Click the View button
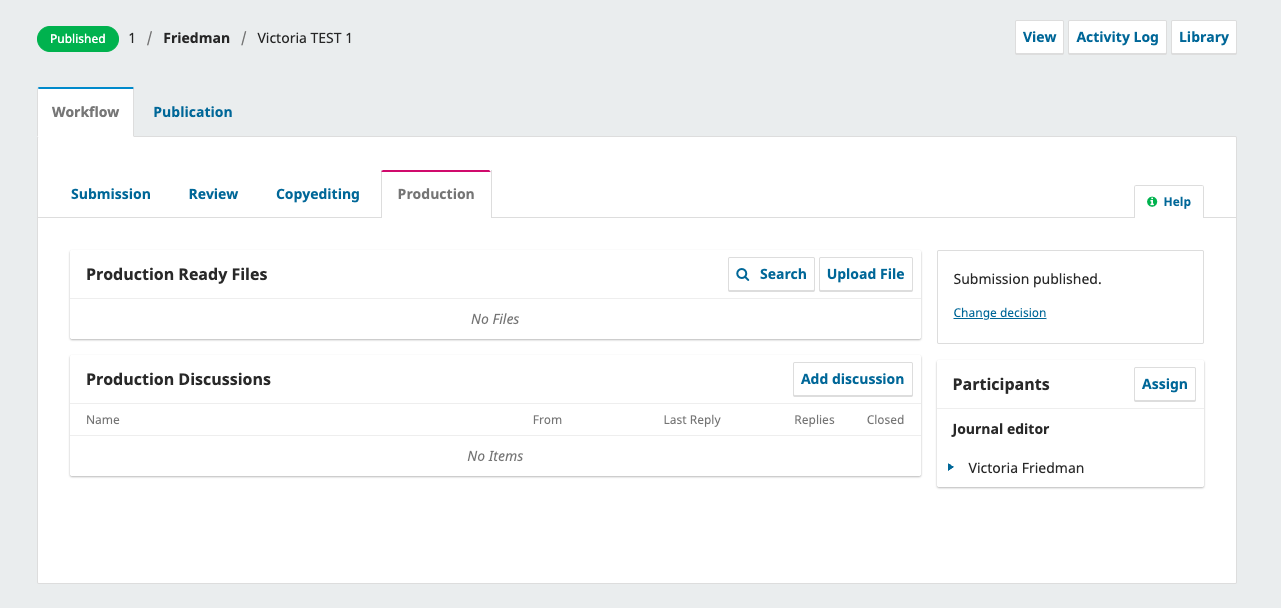This screenshot has height=608, width=1281. coord(1039,37)
